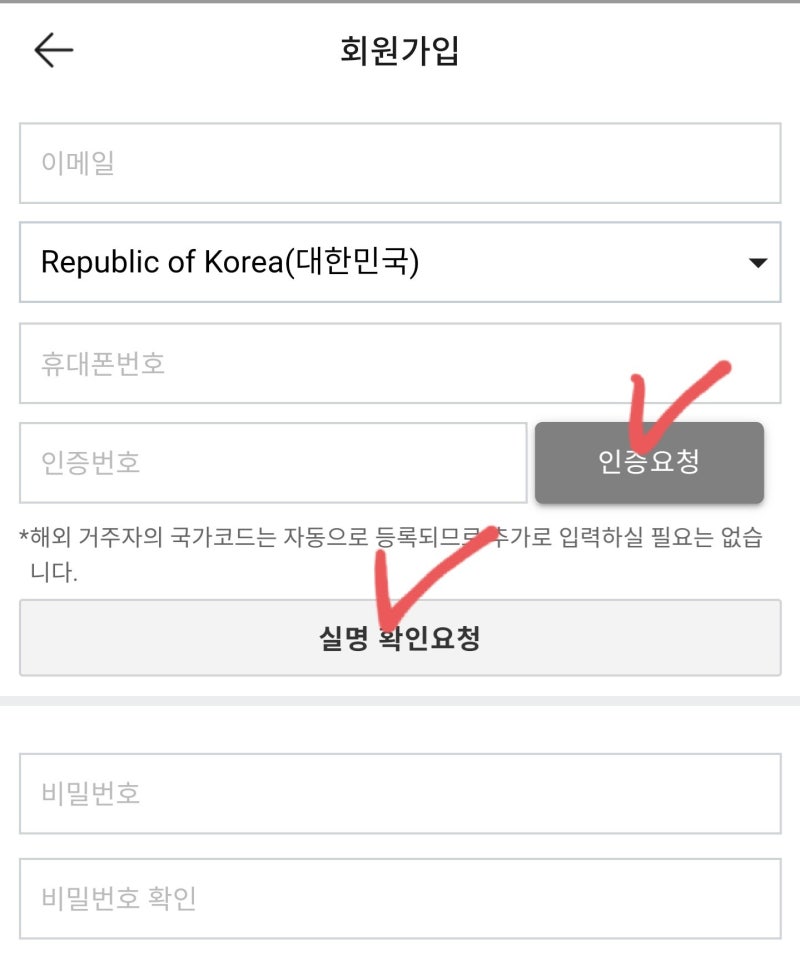The width and height of the screenshot is (800, 969).
Task: Focus the 휴대폰번호 phone number field
Action: tap(400, 363)
